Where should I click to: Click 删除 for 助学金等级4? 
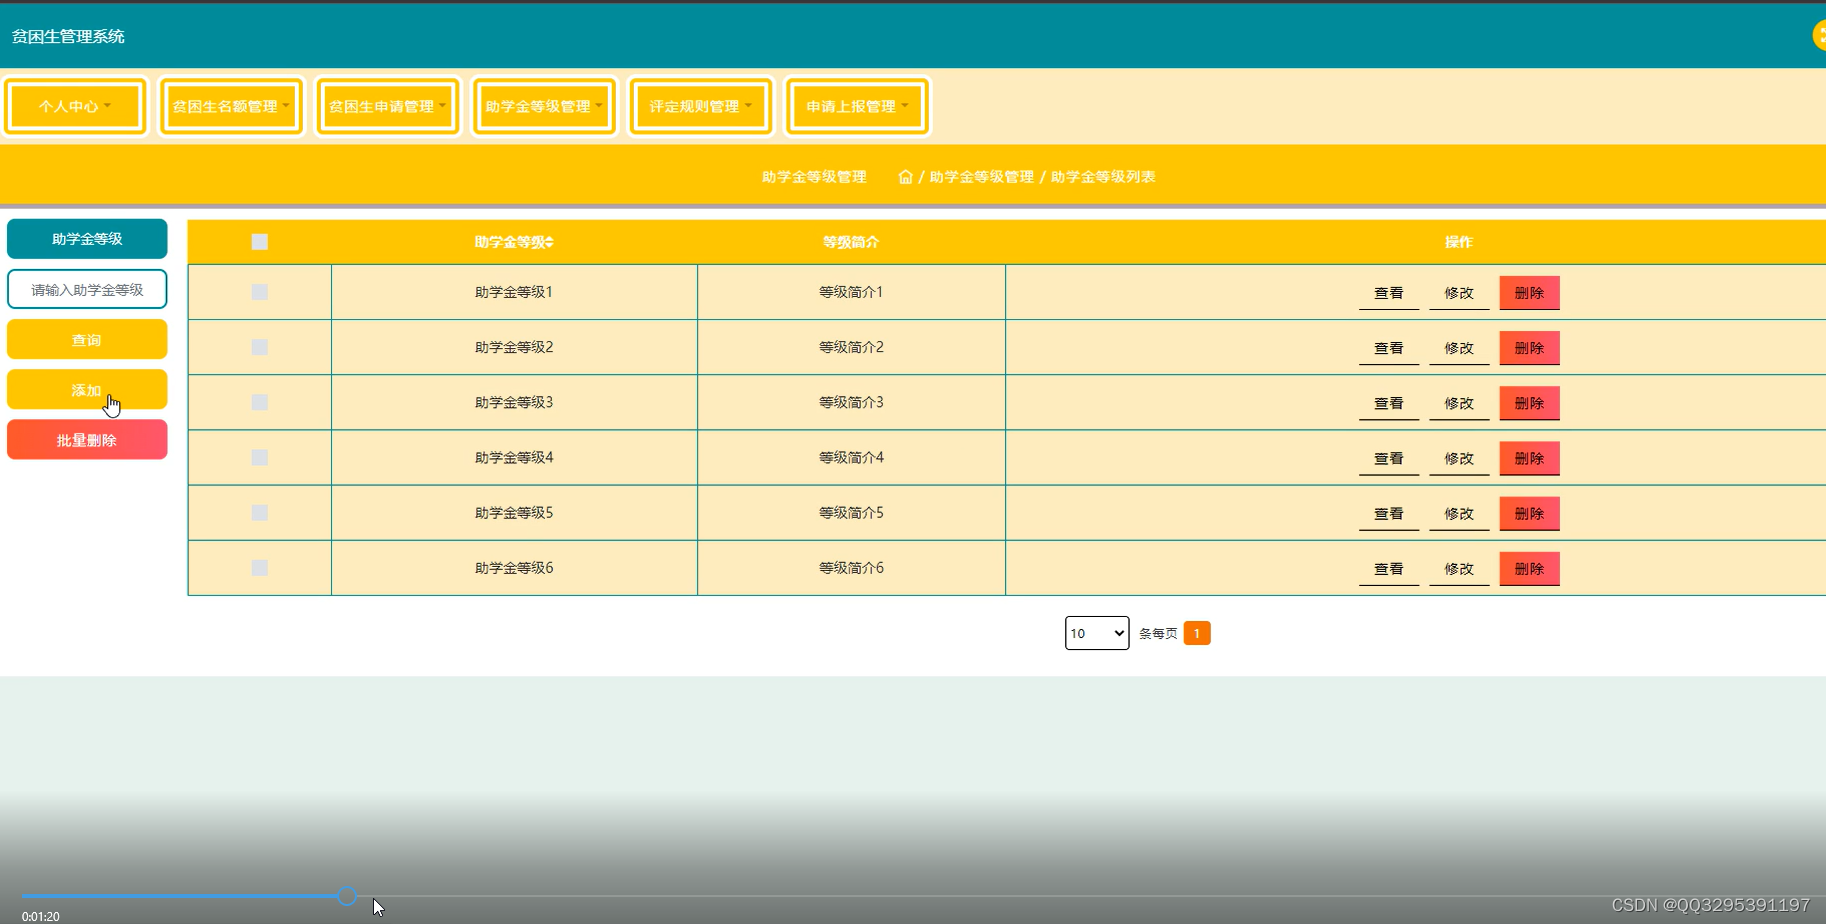tap(1529, 458)
